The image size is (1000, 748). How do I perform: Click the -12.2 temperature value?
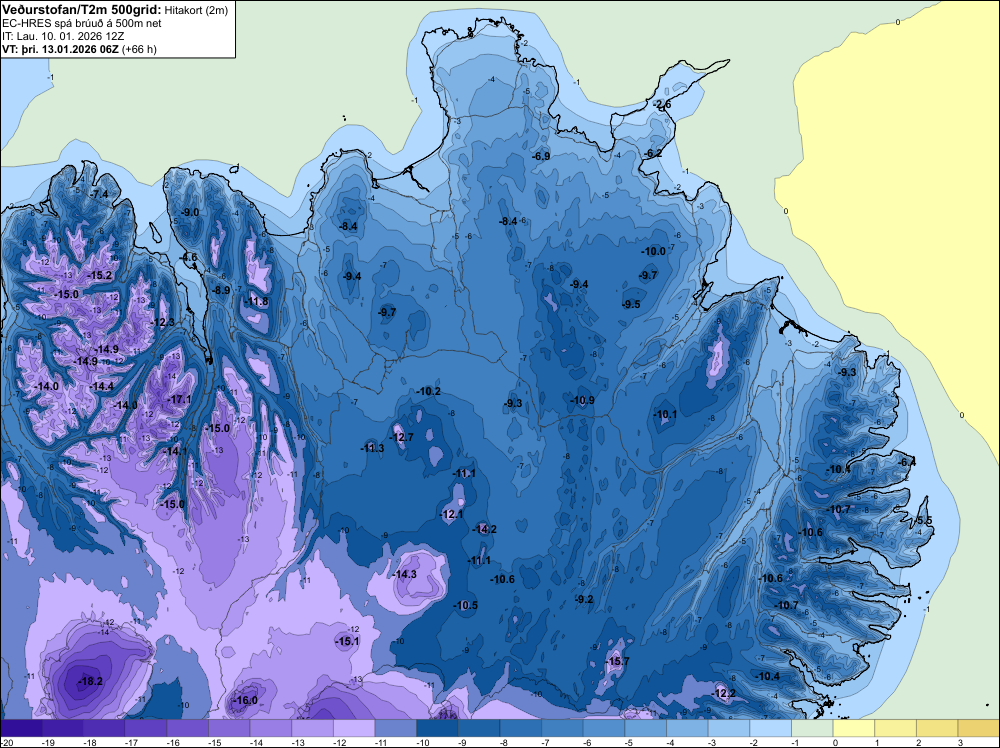(x=724, y=693)
